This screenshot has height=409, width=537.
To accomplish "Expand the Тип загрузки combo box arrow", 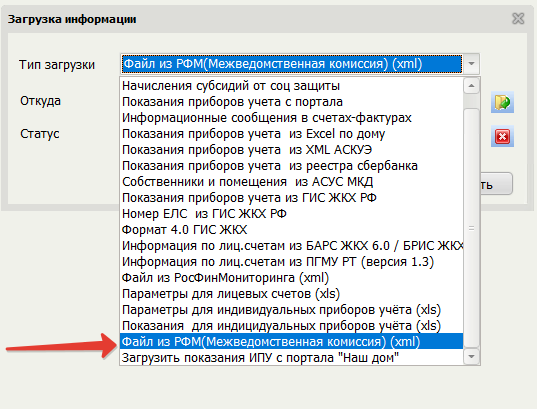I will 471,64.
